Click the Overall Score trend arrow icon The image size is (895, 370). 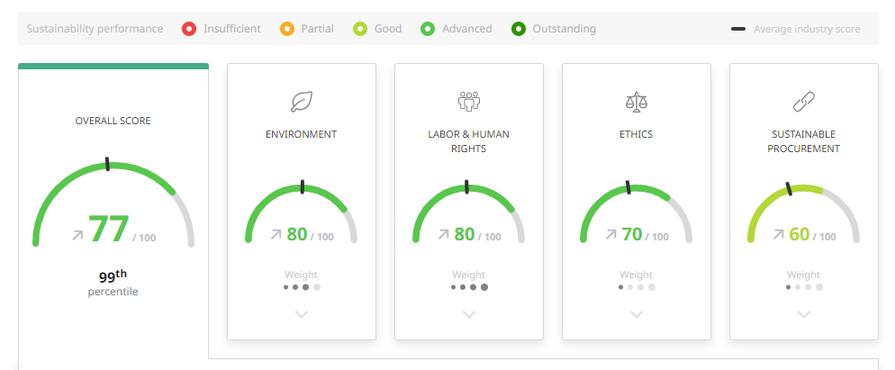(78, 235)
